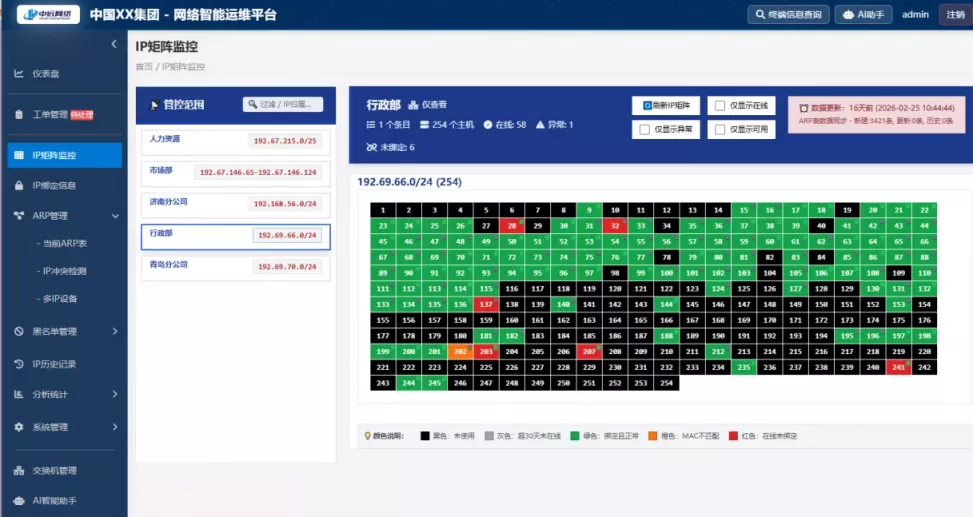Click the IP绑定信息 lock icon

19,186
